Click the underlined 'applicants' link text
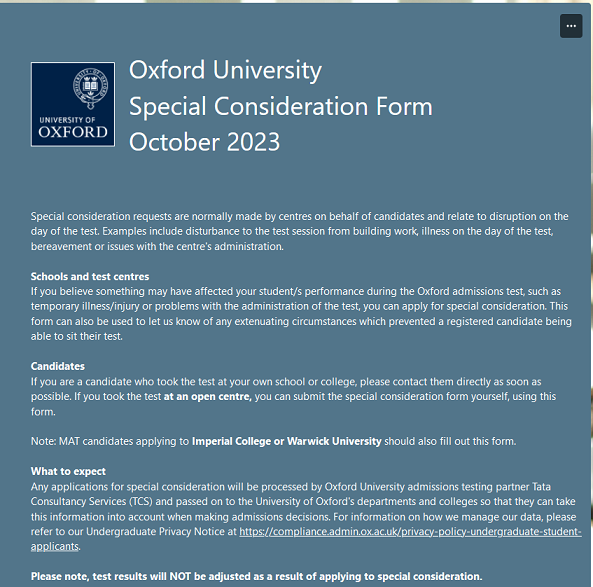Screen dimensions: 593x587 pos(55,547)
